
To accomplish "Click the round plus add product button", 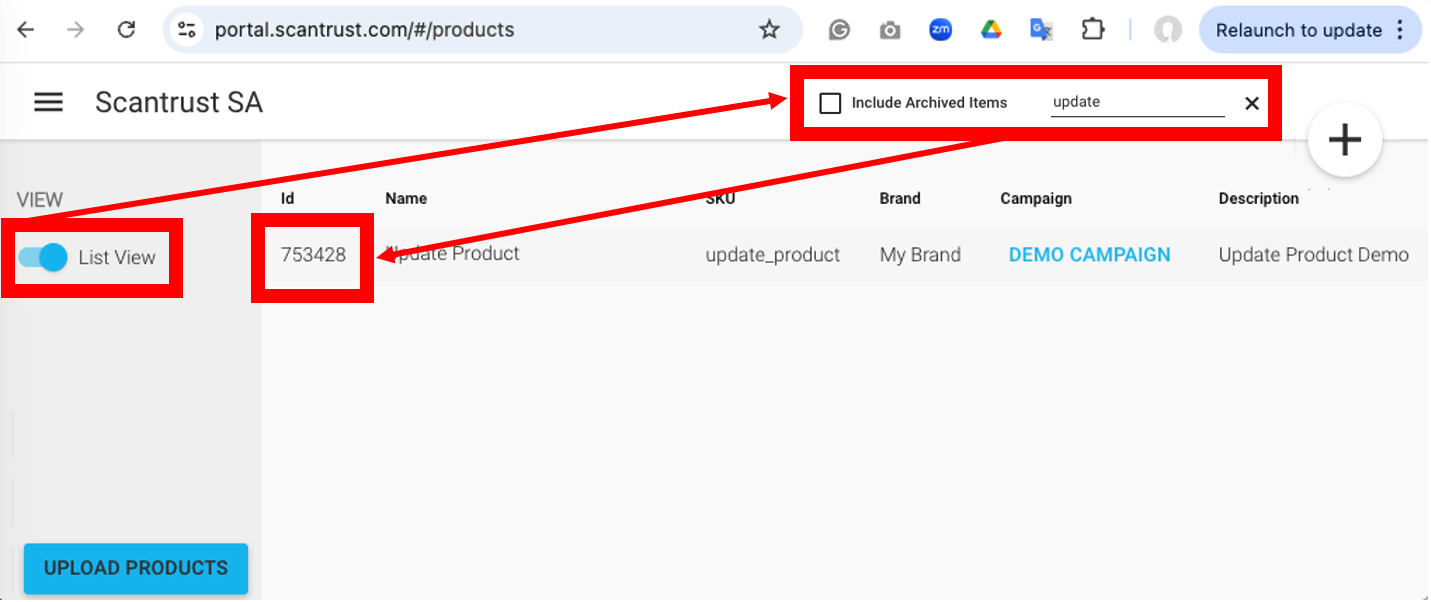I will pos(1344,140).
